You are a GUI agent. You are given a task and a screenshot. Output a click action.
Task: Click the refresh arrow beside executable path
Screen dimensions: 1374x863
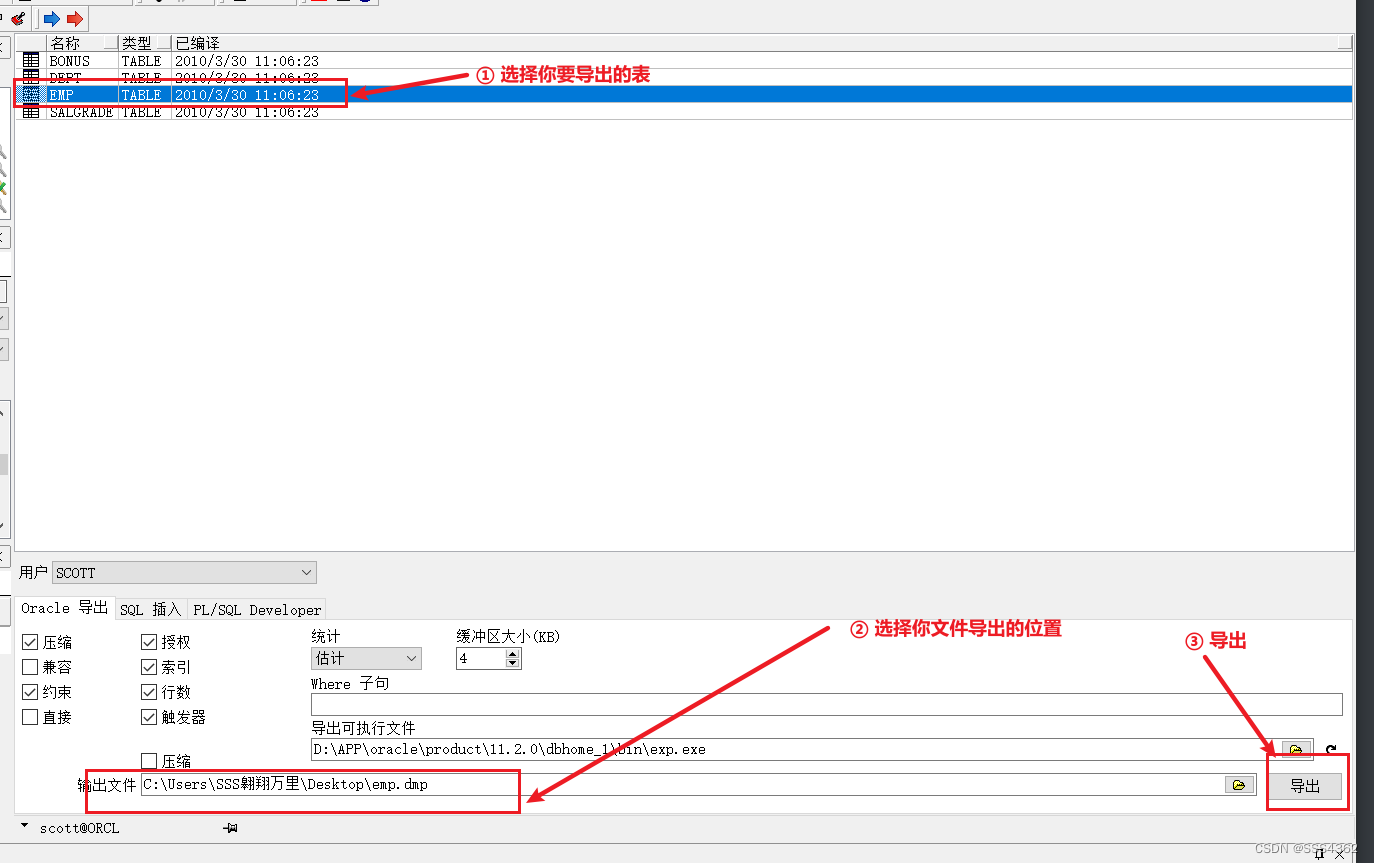[1331, 750]
